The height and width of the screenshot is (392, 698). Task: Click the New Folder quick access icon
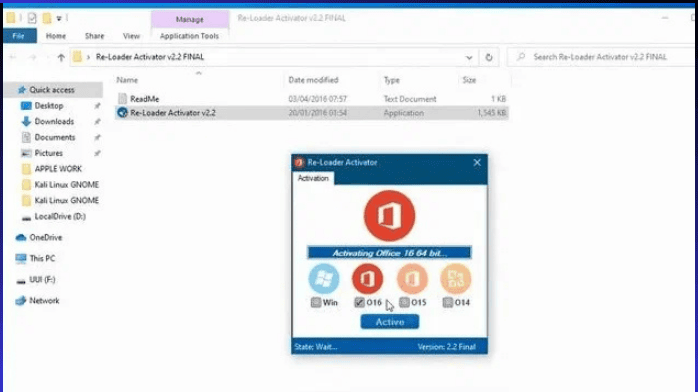click(x=47, y=18)
